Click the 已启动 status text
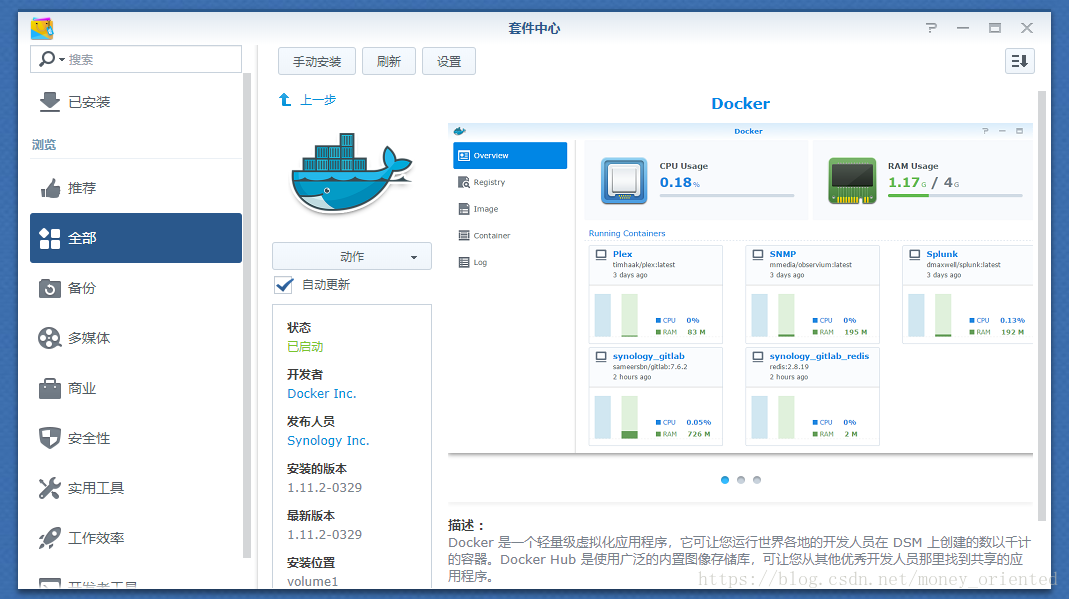Viewport: 1069px width, 599px height. coord(305,346)
